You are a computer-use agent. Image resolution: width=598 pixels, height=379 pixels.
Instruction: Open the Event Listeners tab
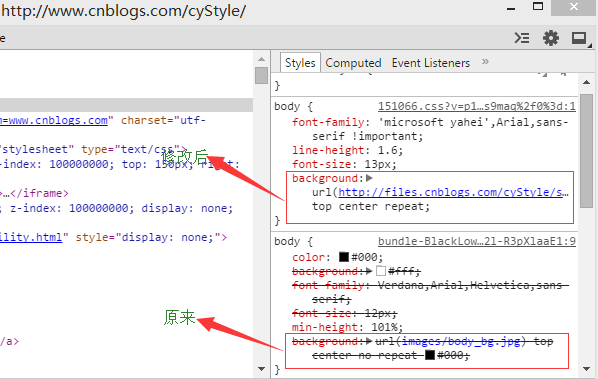point(431,63)
